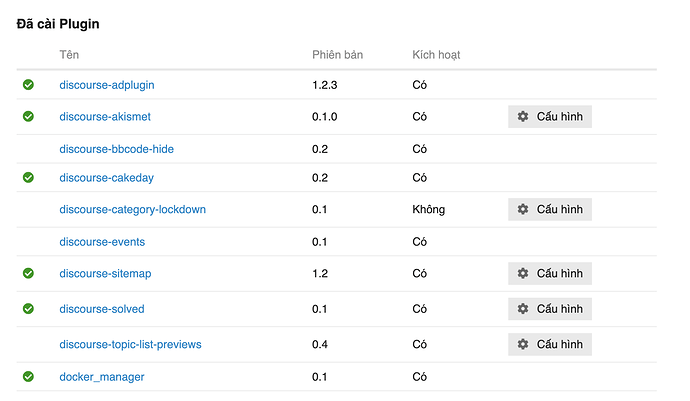Open the discourse-adplugin plugin link

coord(107,85)
